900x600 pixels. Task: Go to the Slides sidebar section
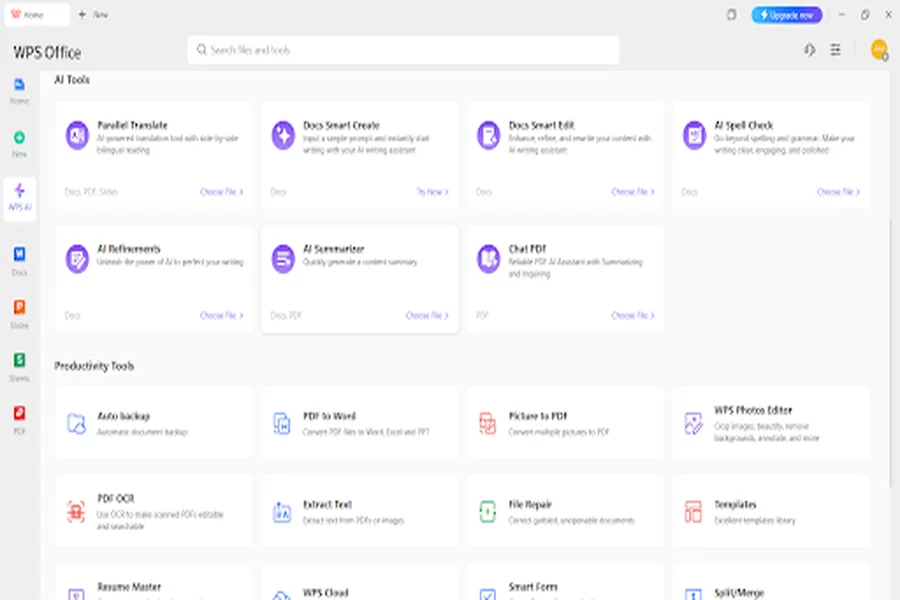point(19,312)
